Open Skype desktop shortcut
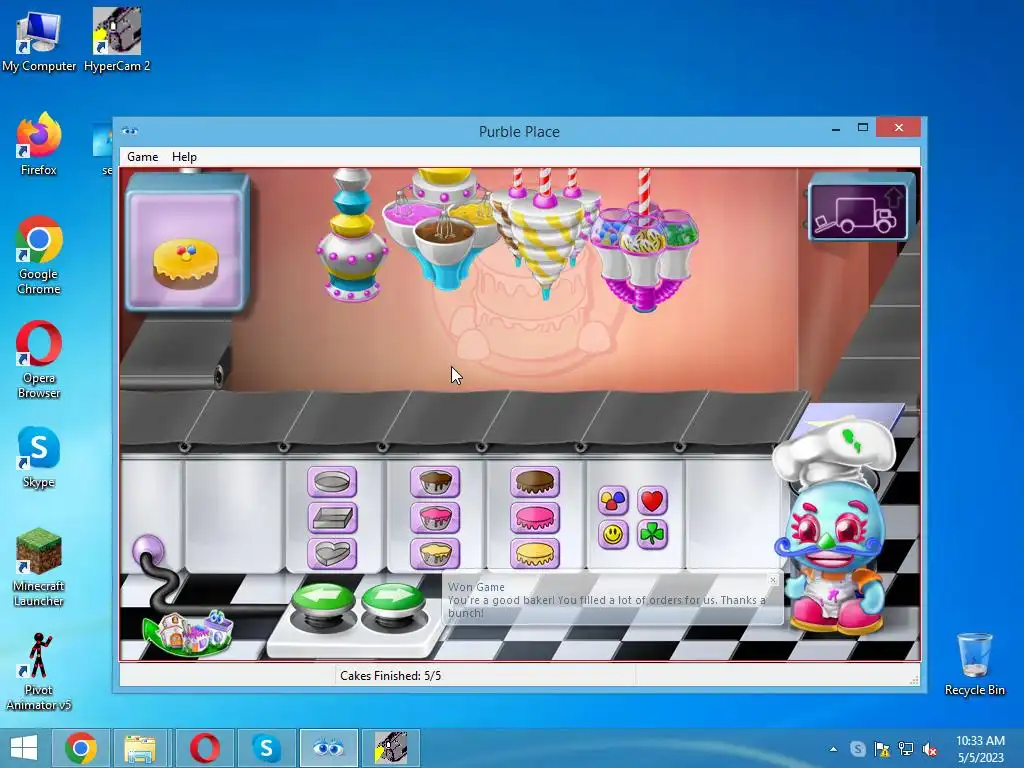 coord(39,458)
